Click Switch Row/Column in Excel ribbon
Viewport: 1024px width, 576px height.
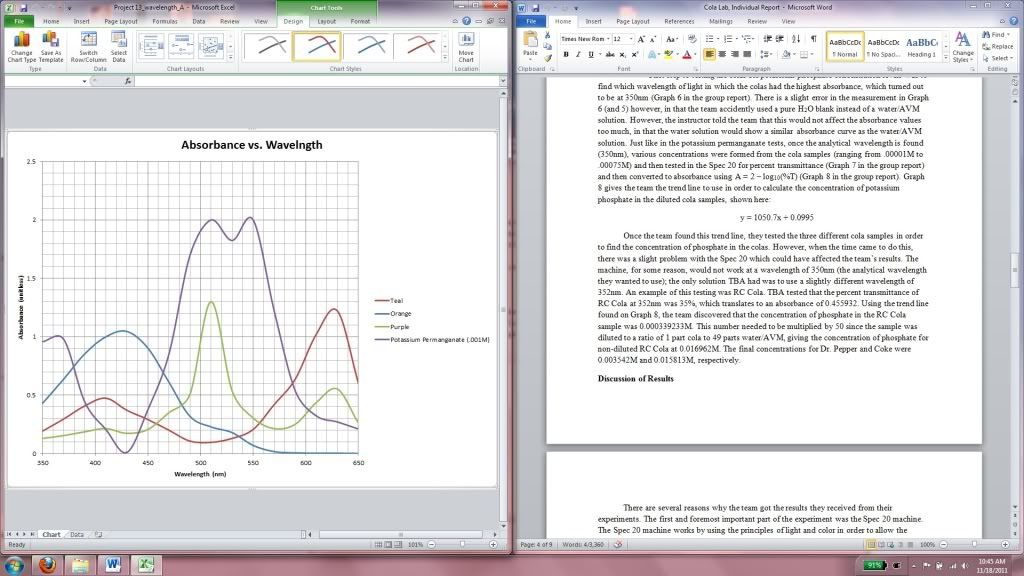[x=88, y=47]
